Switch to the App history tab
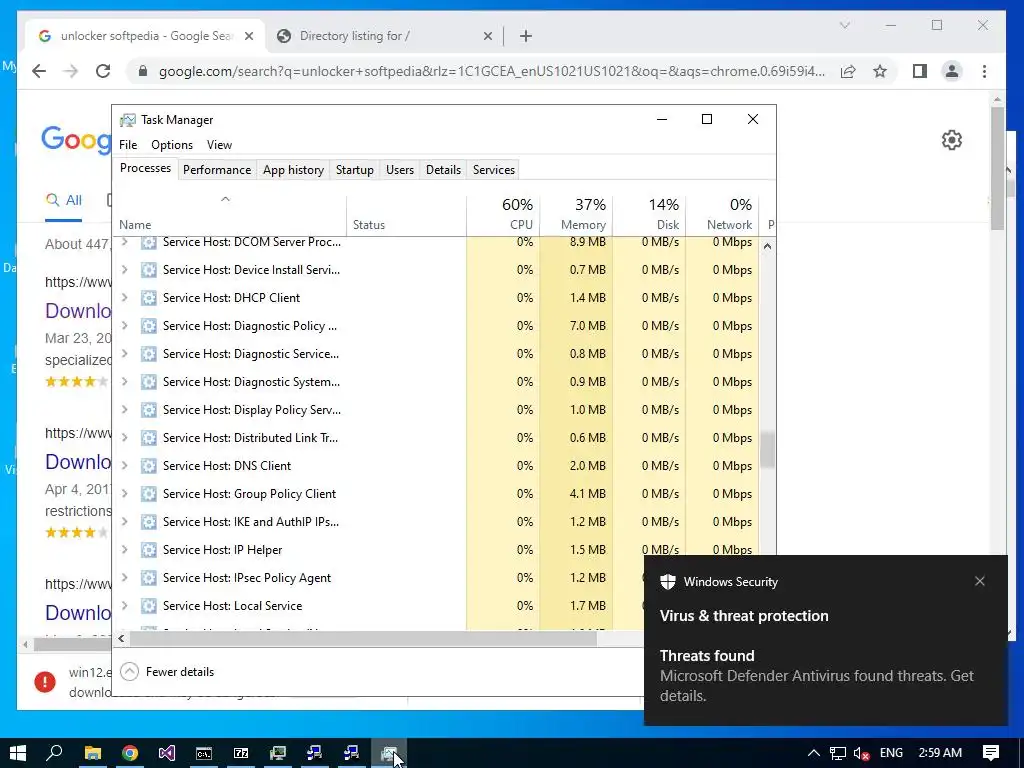The width and height of the screenshot is (1024, 768). click(x=293, y=170)
